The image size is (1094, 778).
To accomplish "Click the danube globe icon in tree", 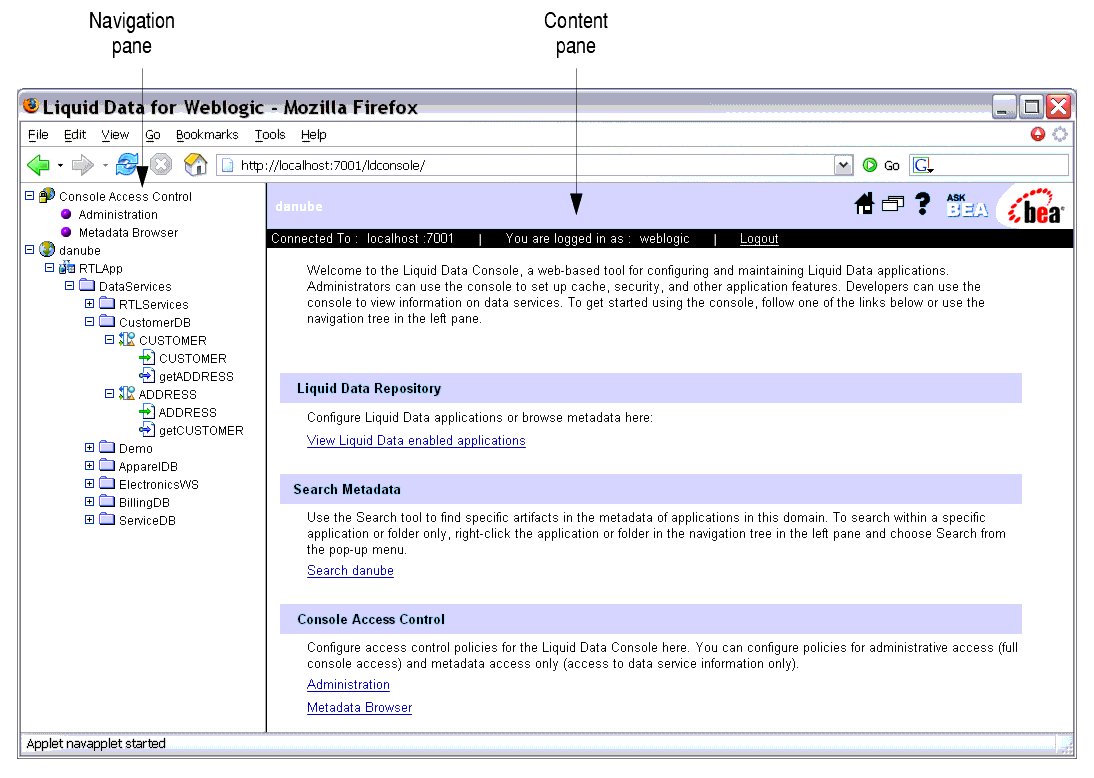I will click(47, 249).
